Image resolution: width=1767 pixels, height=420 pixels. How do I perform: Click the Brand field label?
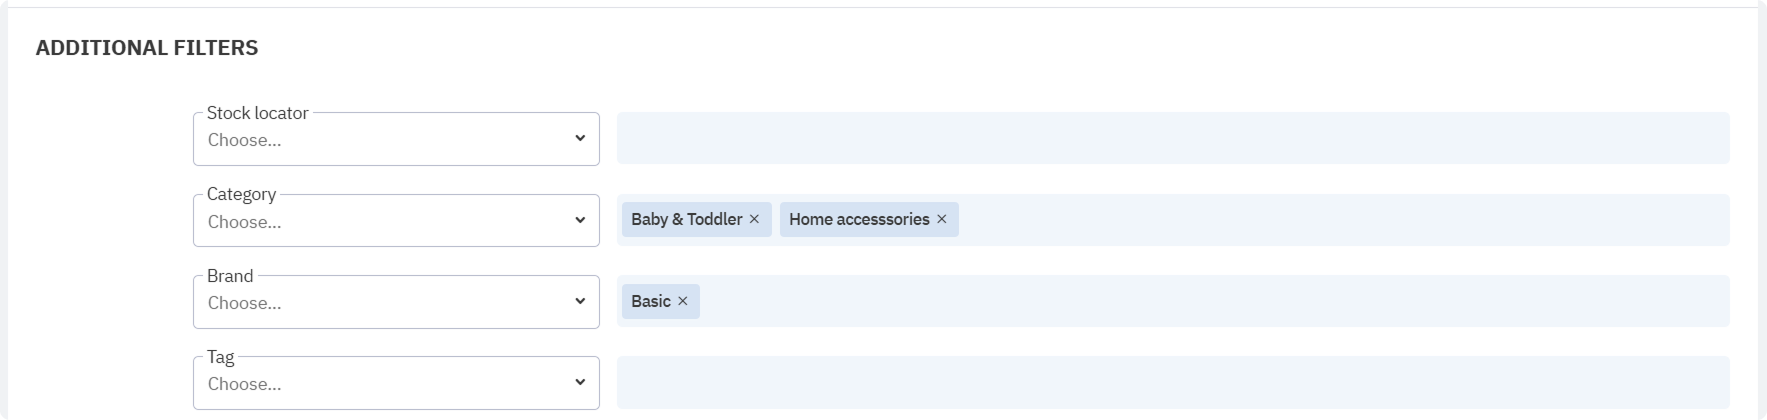point(230,276)
